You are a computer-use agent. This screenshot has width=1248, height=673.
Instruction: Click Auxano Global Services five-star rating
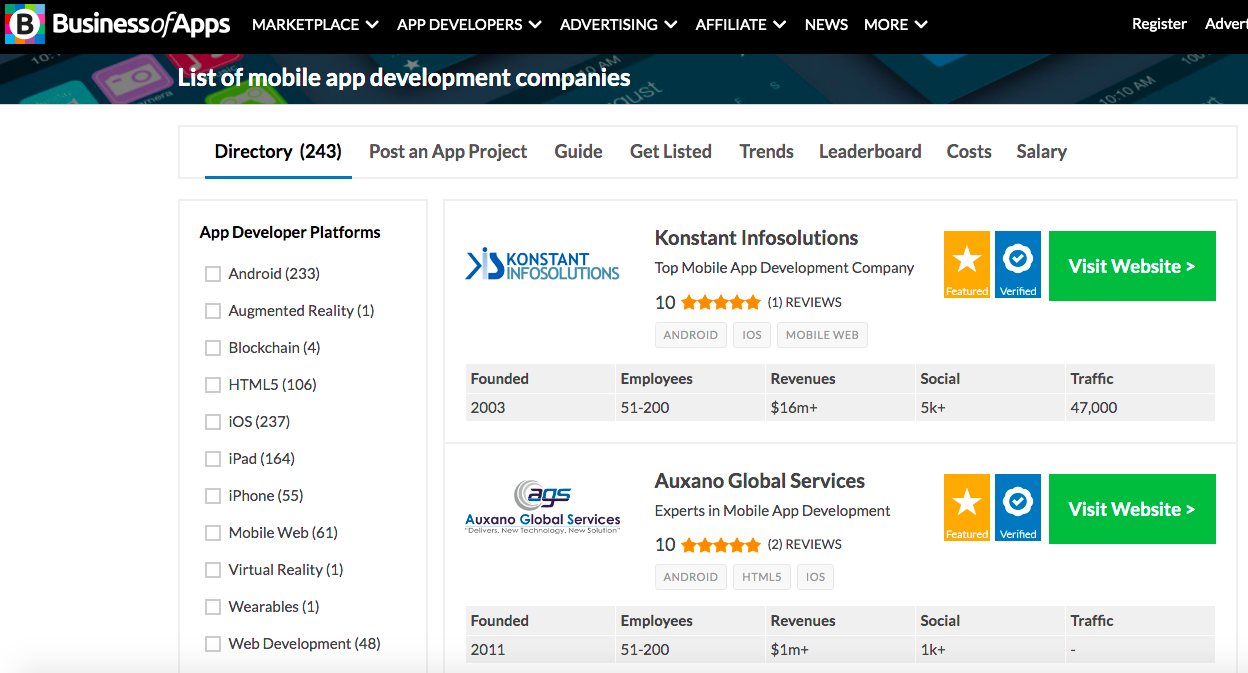[x=721, y=545]
